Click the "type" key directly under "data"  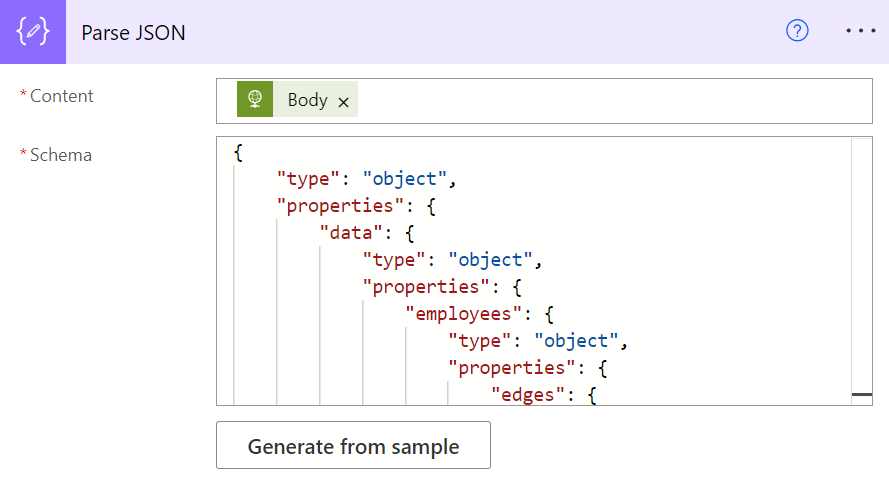[394, 260]
